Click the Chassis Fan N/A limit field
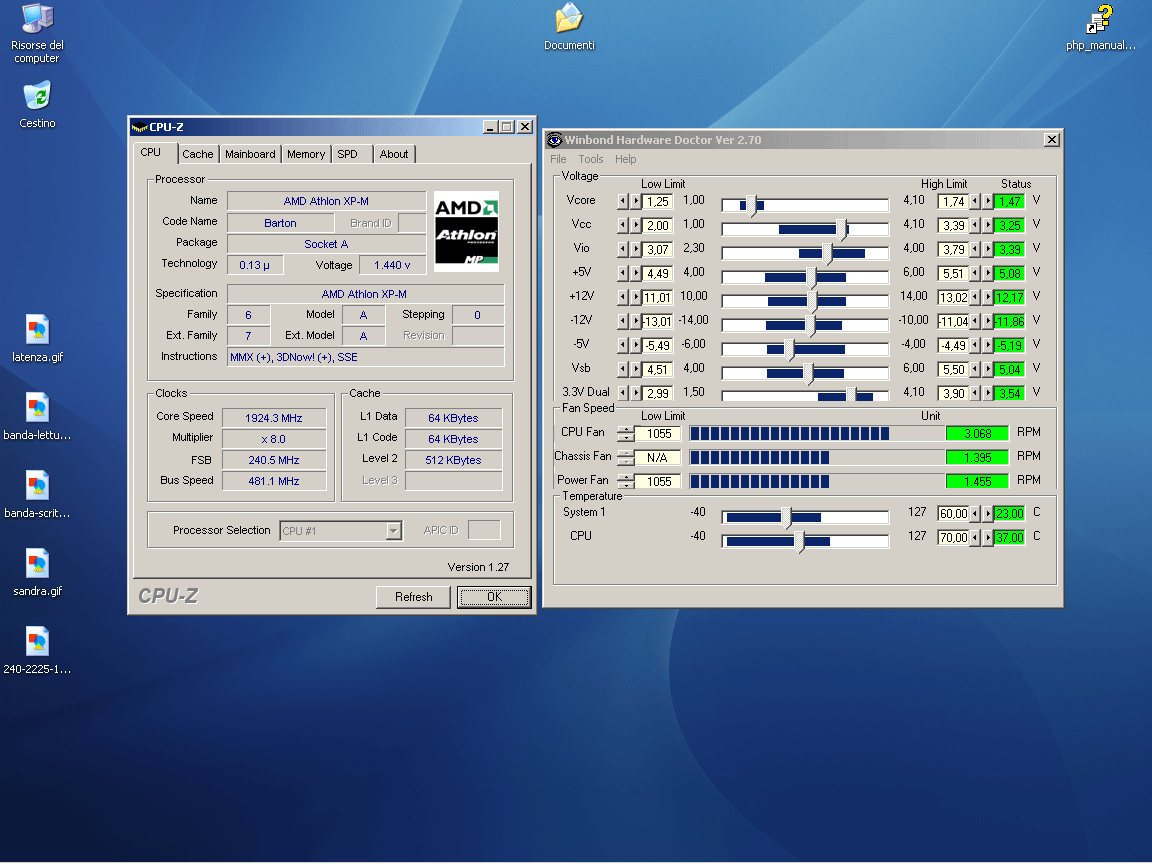 pos(659,458)
